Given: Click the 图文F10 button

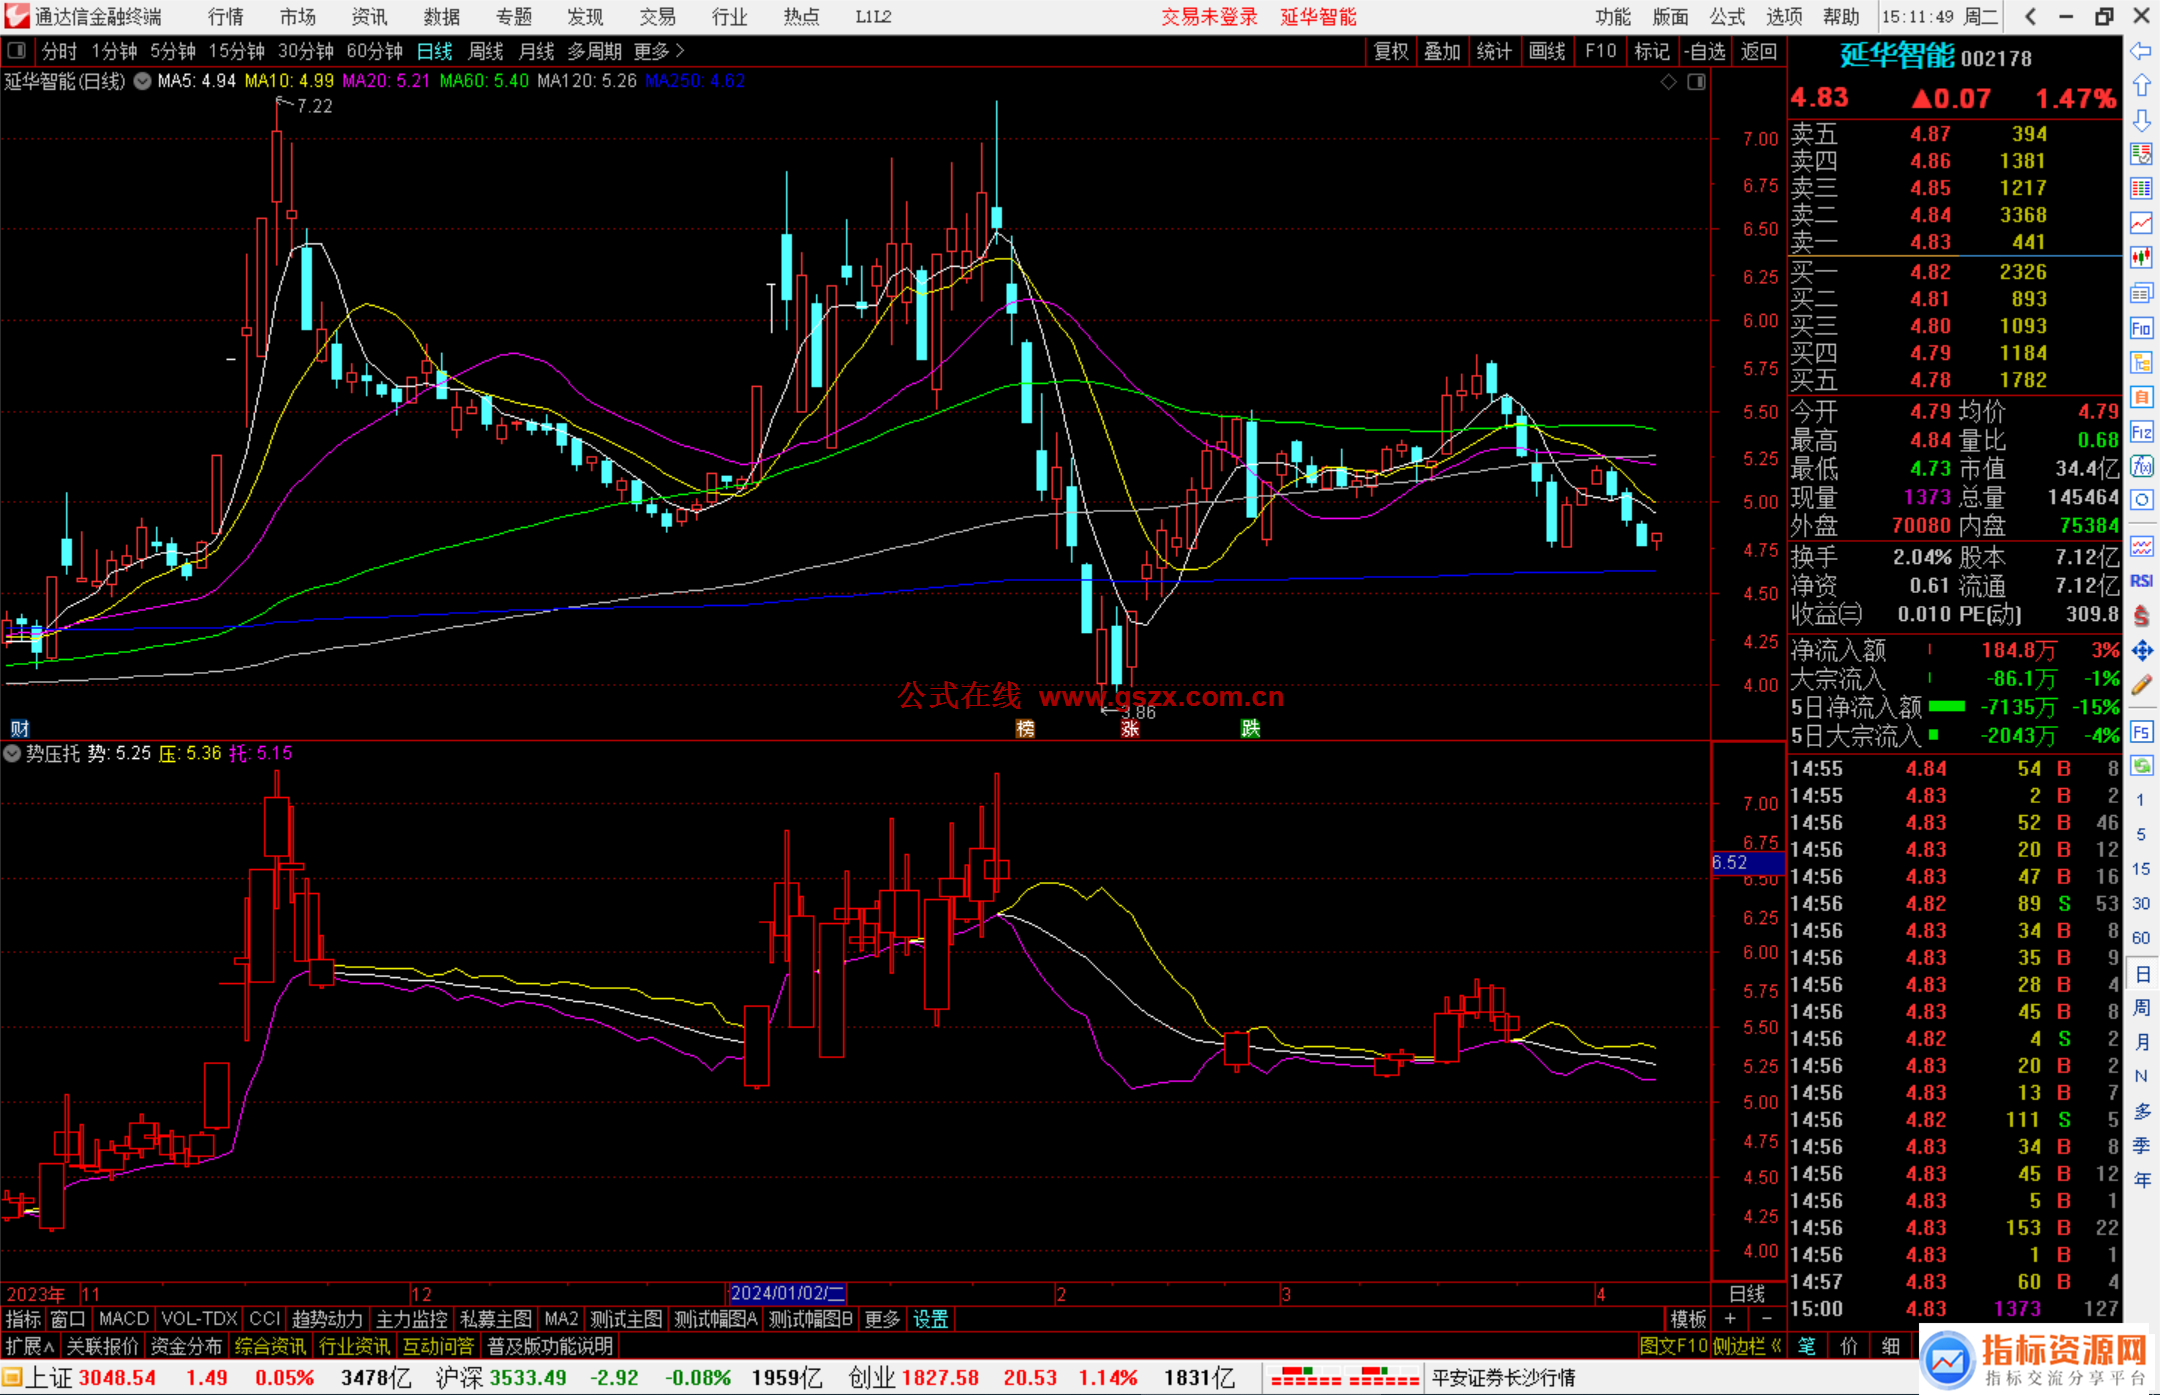Looking at the screenshot, I should (1673, 1346).
